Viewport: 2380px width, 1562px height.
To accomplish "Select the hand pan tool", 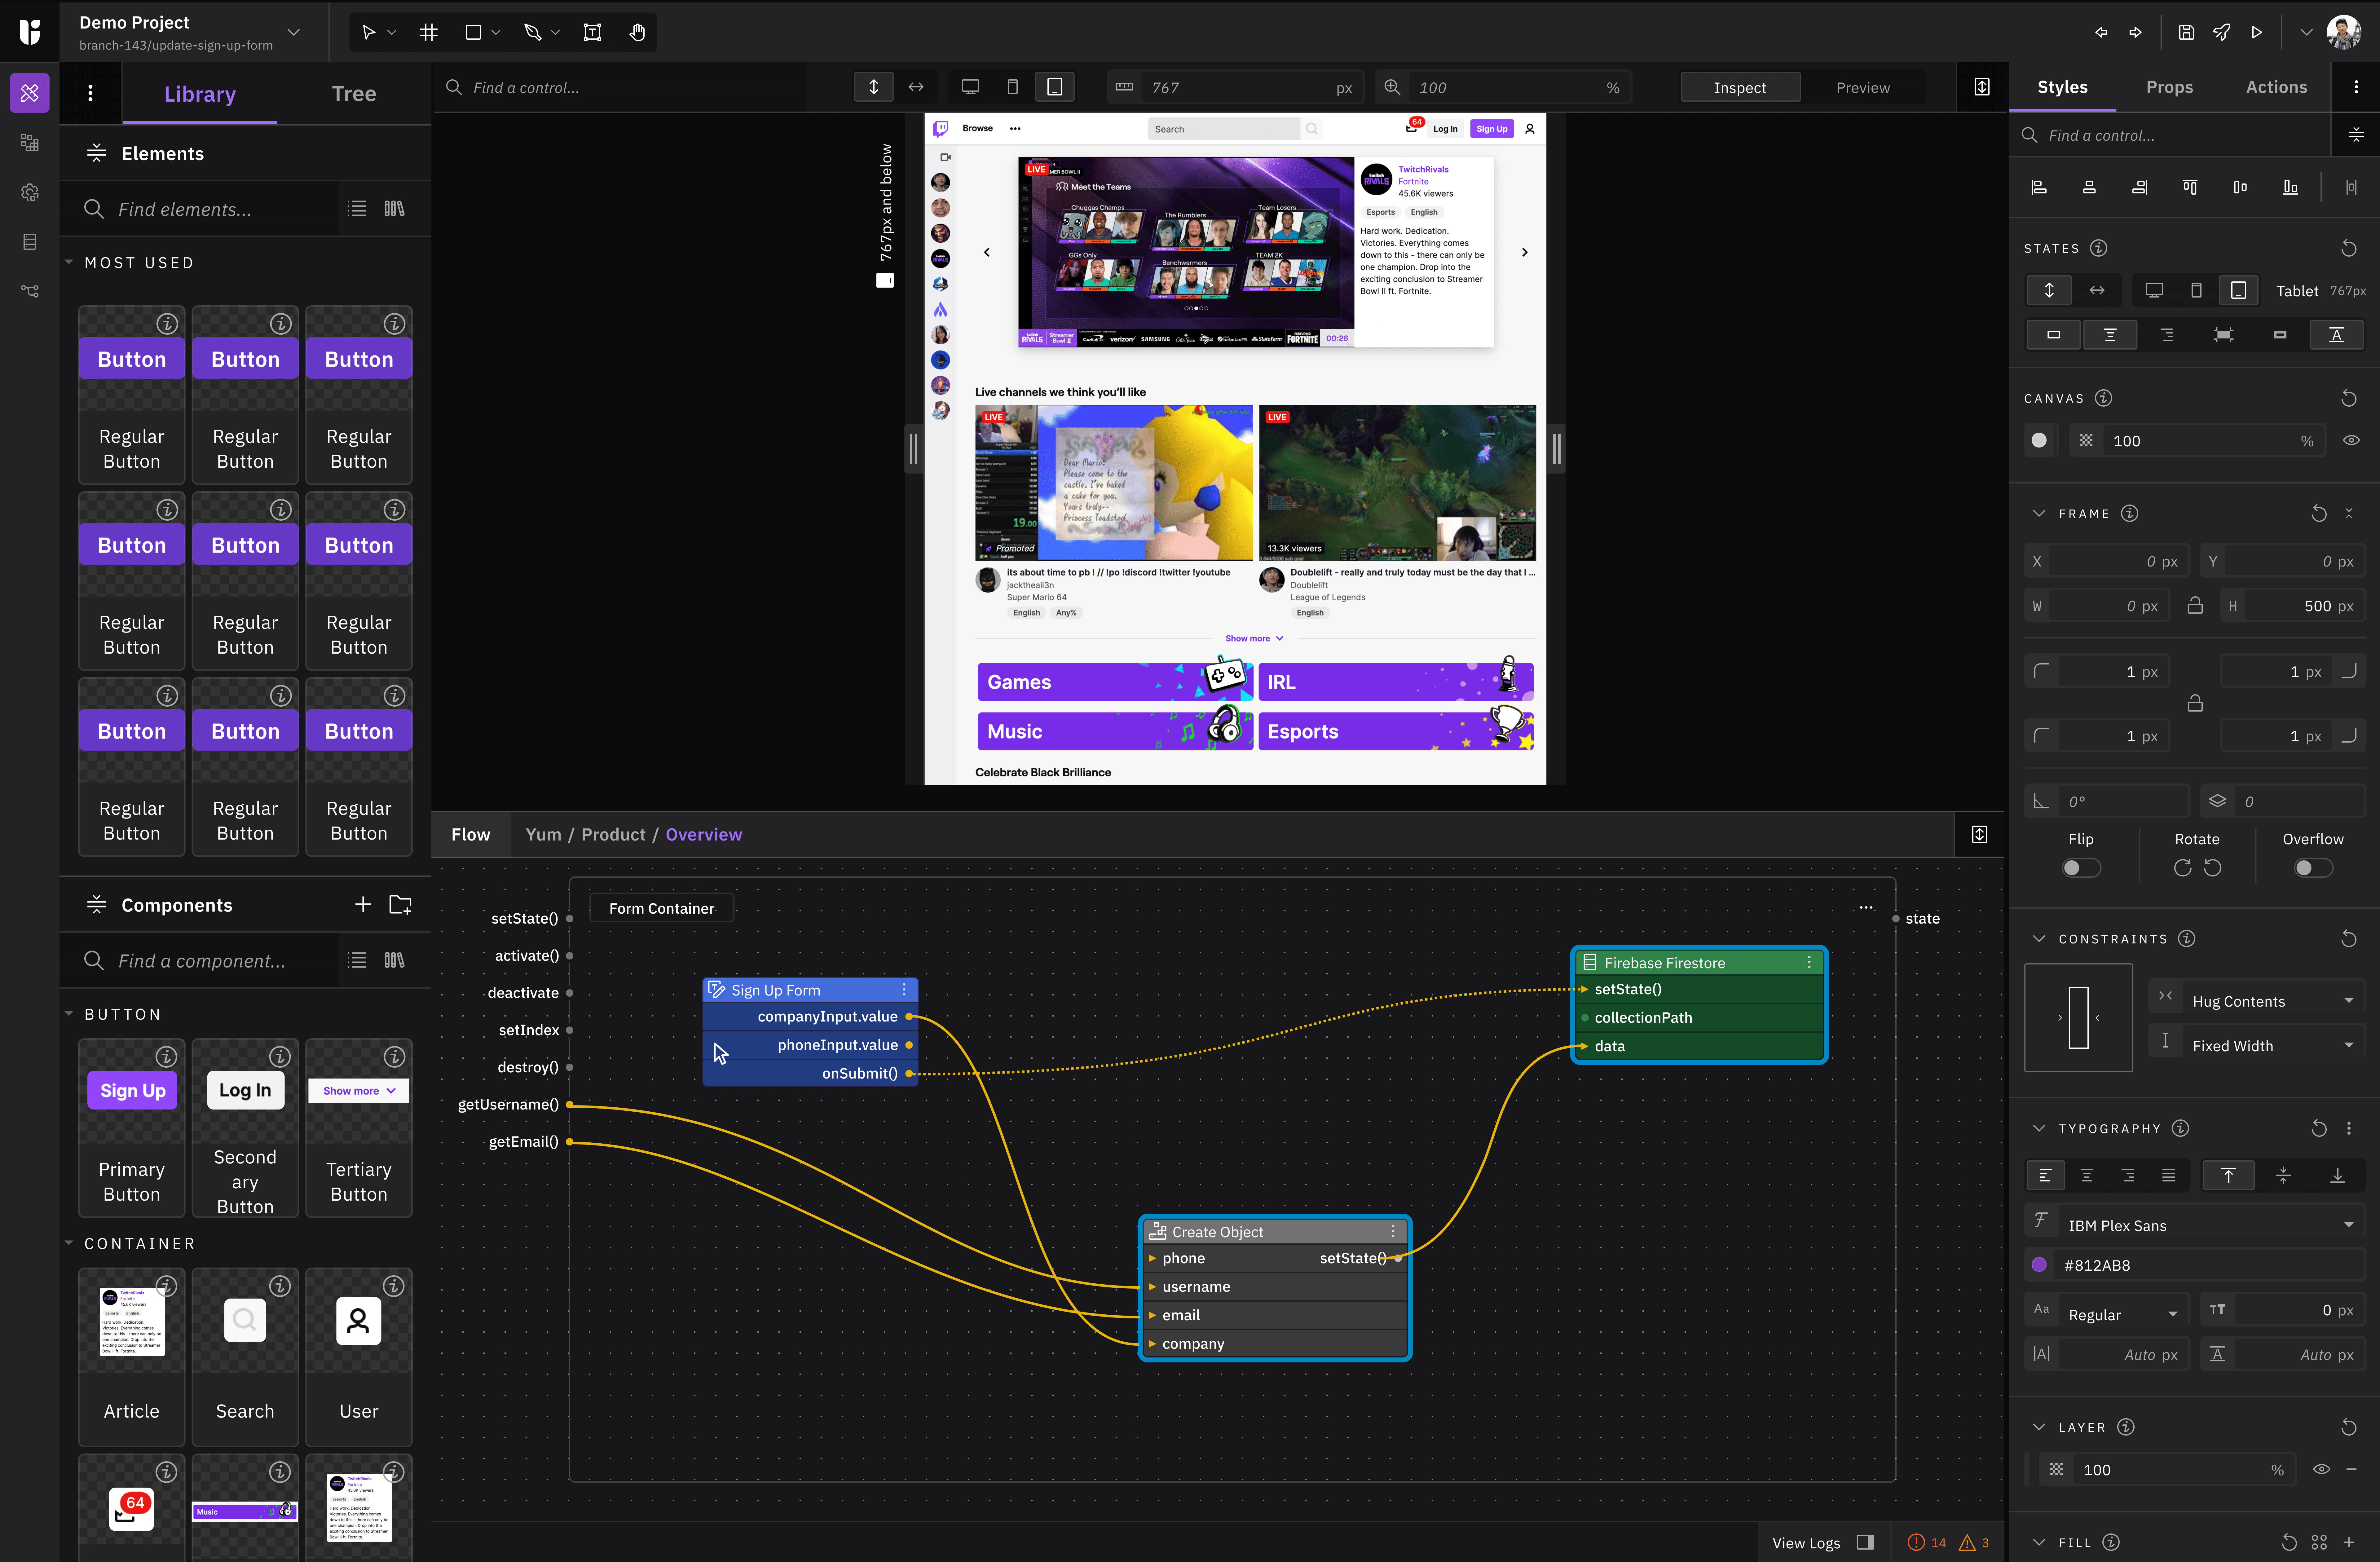I will coord(637,32).
